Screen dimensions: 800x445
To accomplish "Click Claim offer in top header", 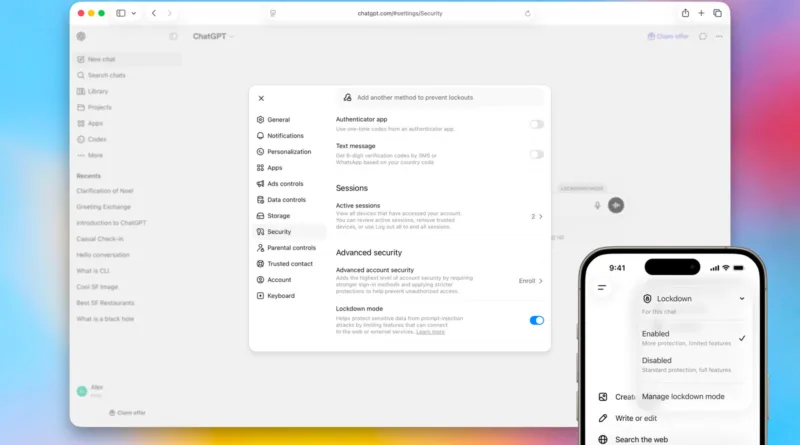I will click(x=668, y=36).
